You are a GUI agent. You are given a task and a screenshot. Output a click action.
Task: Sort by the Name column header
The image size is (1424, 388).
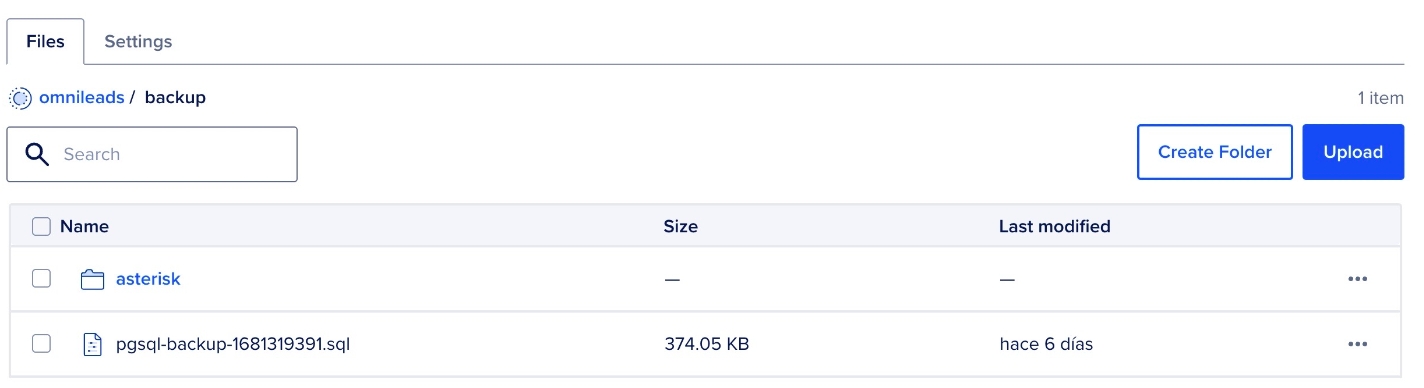click(84, 226)
